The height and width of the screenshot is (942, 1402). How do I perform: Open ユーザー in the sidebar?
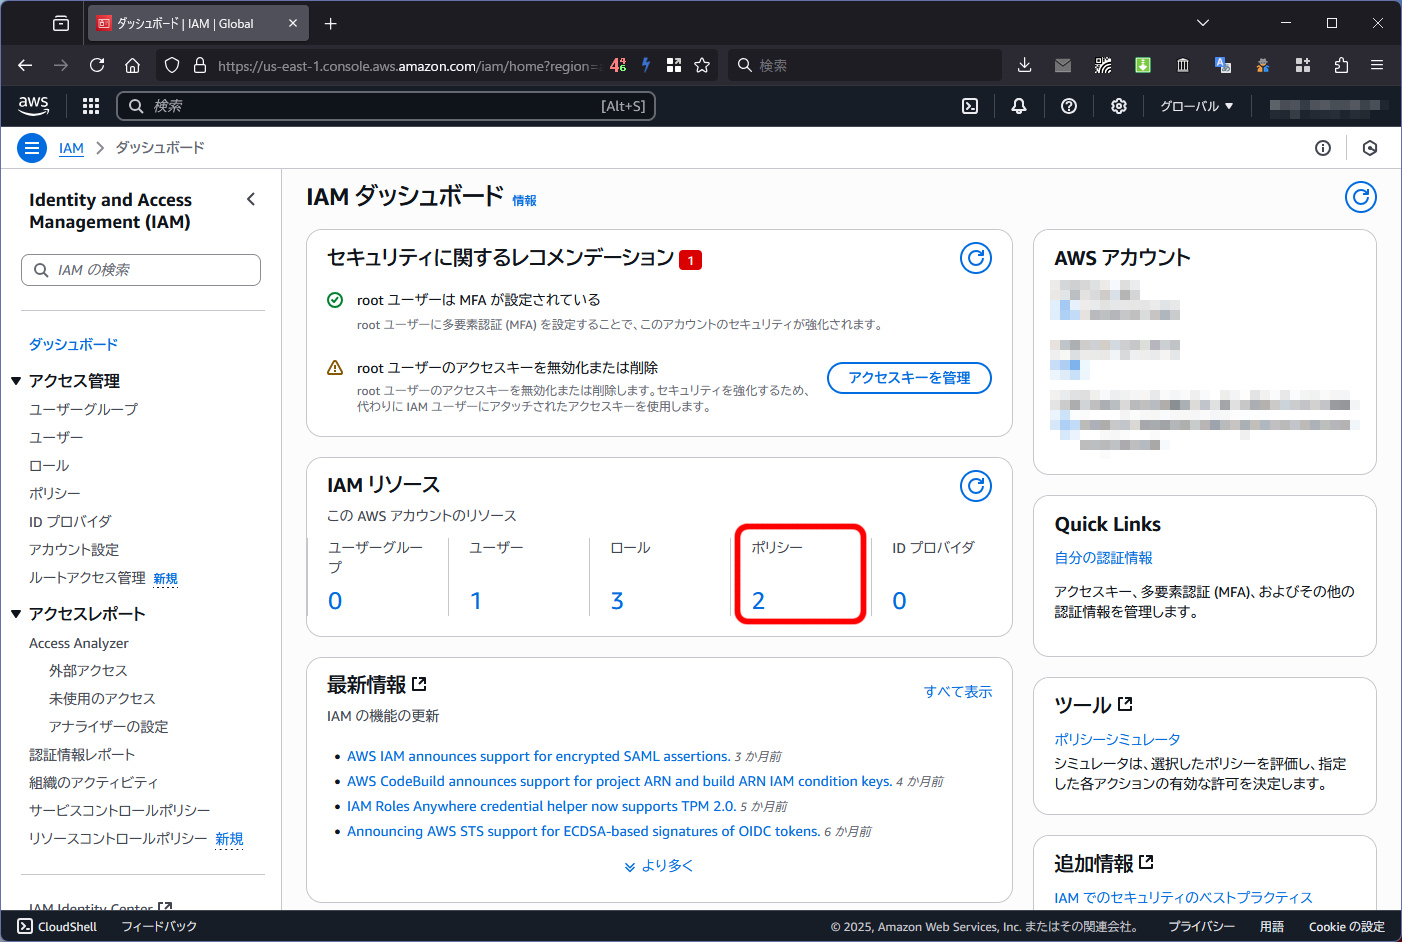click(x=56, y=437)
